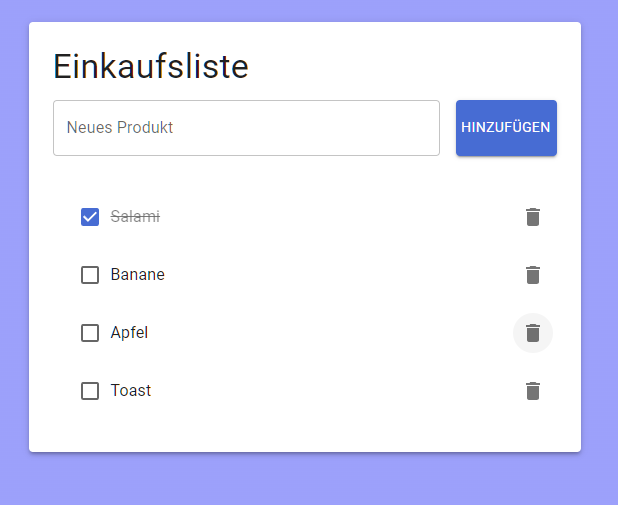Viewport: 618px width, 505px height.
Task: Click the Apfel text label
Action: click(x=129, y=333)
